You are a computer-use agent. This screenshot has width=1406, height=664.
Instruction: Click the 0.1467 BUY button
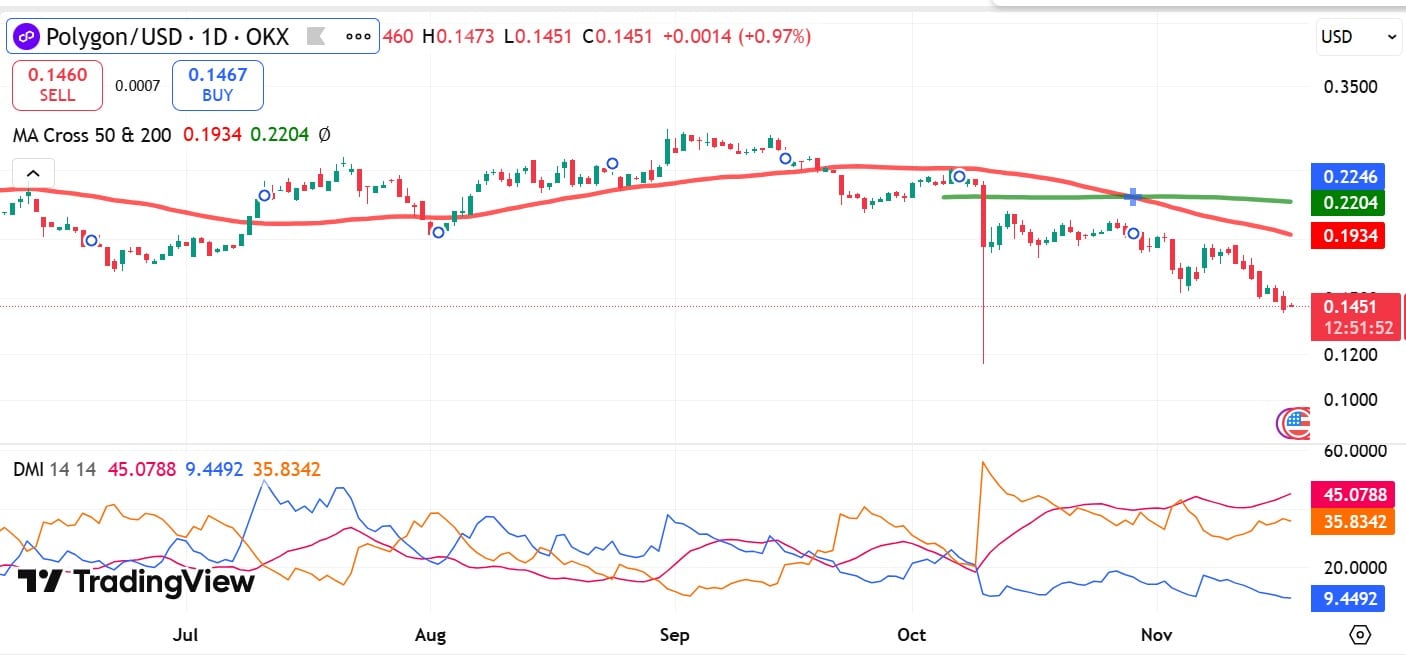point(217,85)
